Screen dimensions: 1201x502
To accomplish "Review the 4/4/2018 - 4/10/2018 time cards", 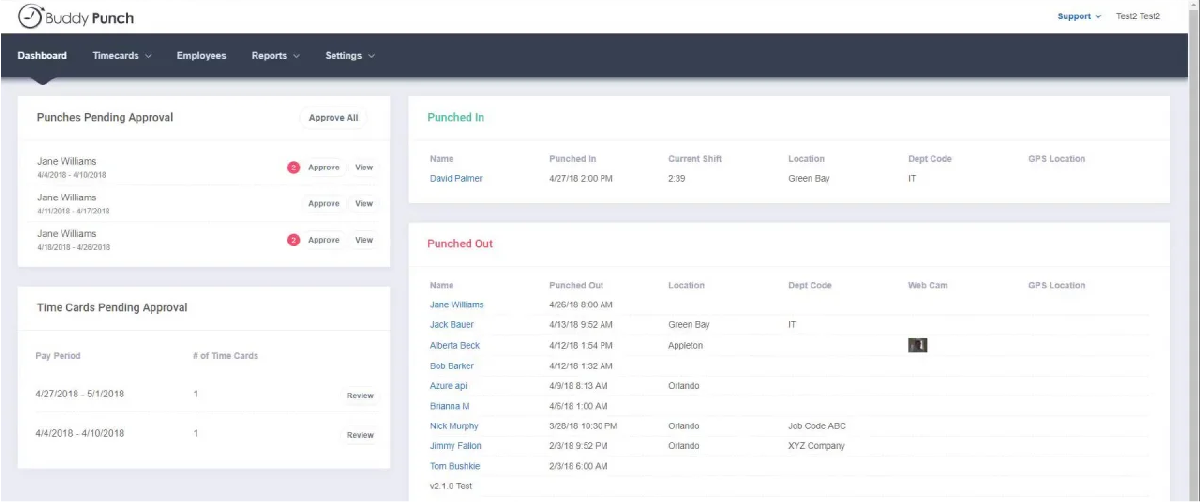I will pyautogui.click(x=360, y=436).
